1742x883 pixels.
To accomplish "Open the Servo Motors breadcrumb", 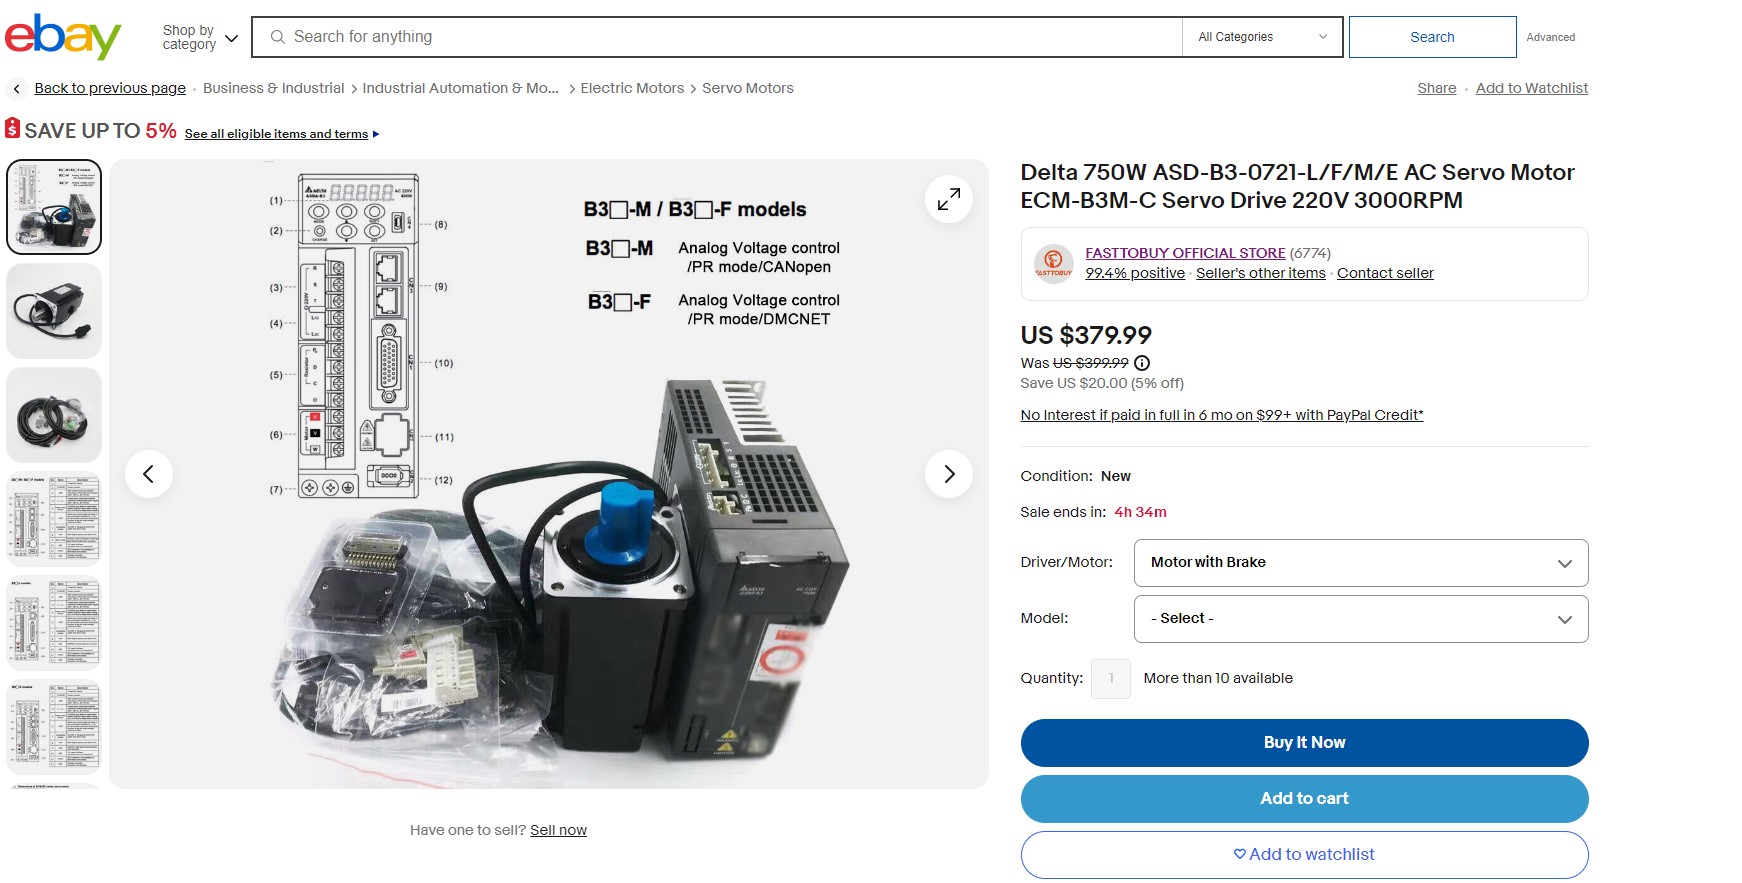I will (748, 88).
